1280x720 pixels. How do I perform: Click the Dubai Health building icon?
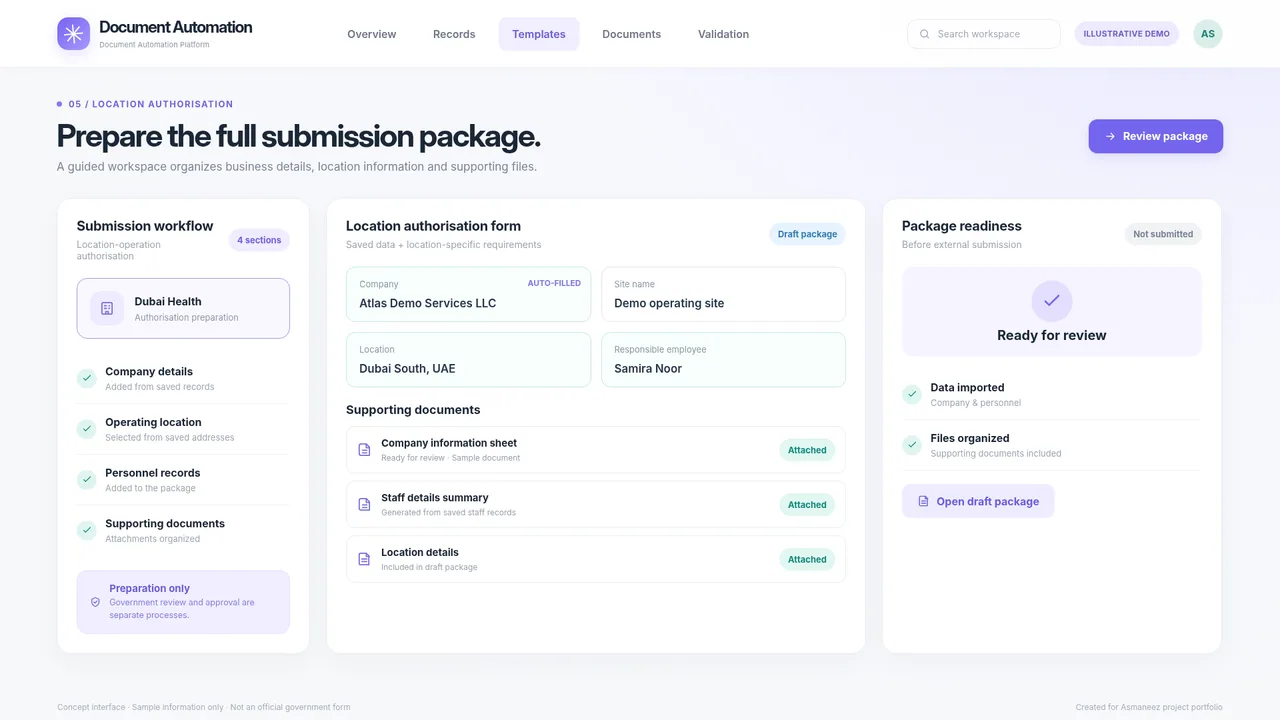pyautogui.click(x=107, y=308)
